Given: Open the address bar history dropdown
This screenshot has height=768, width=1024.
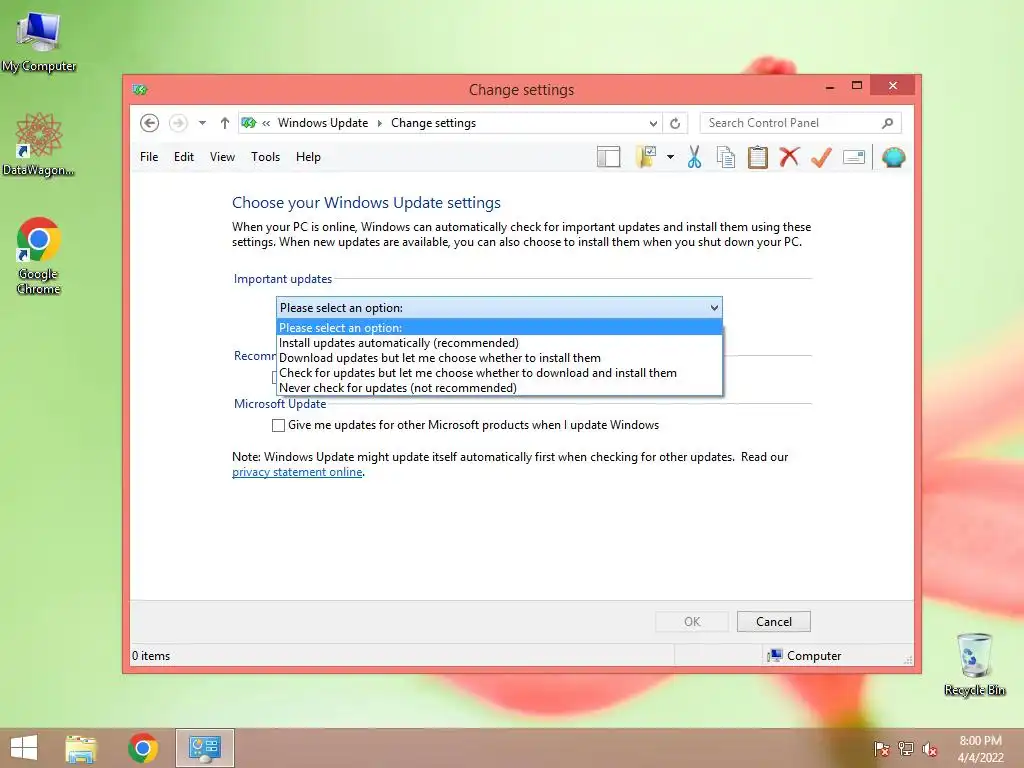Looking at the screenshot, I should pyautogui.click(x=653, y=123).
